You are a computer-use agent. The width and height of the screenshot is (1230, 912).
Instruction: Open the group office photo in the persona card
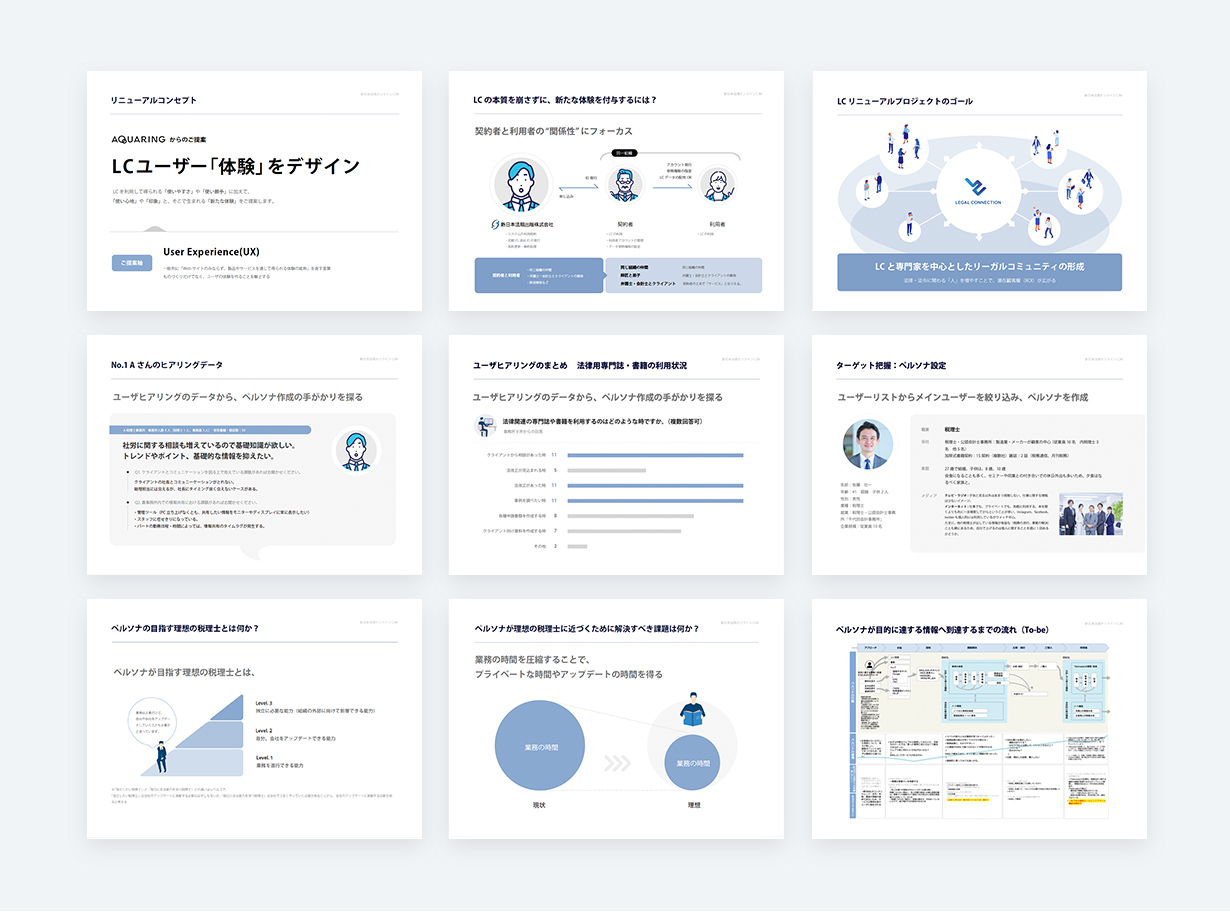coord(1090,513)
